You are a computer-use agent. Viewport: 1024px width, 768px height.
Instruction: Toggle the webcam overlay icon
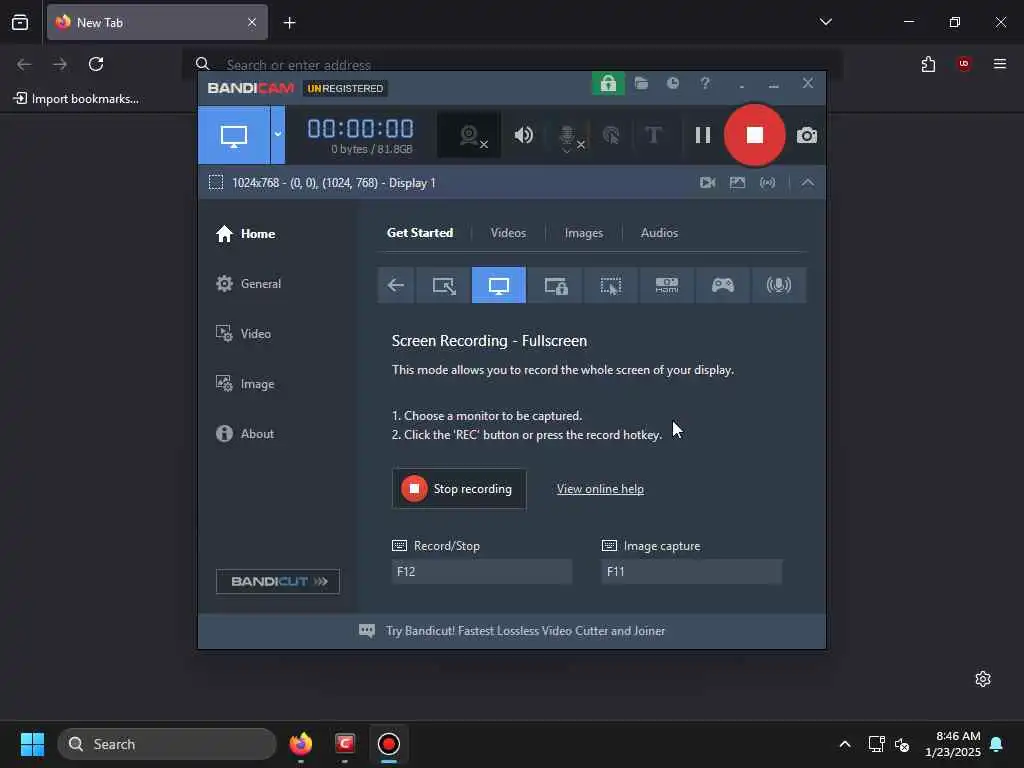coord(469,135)
